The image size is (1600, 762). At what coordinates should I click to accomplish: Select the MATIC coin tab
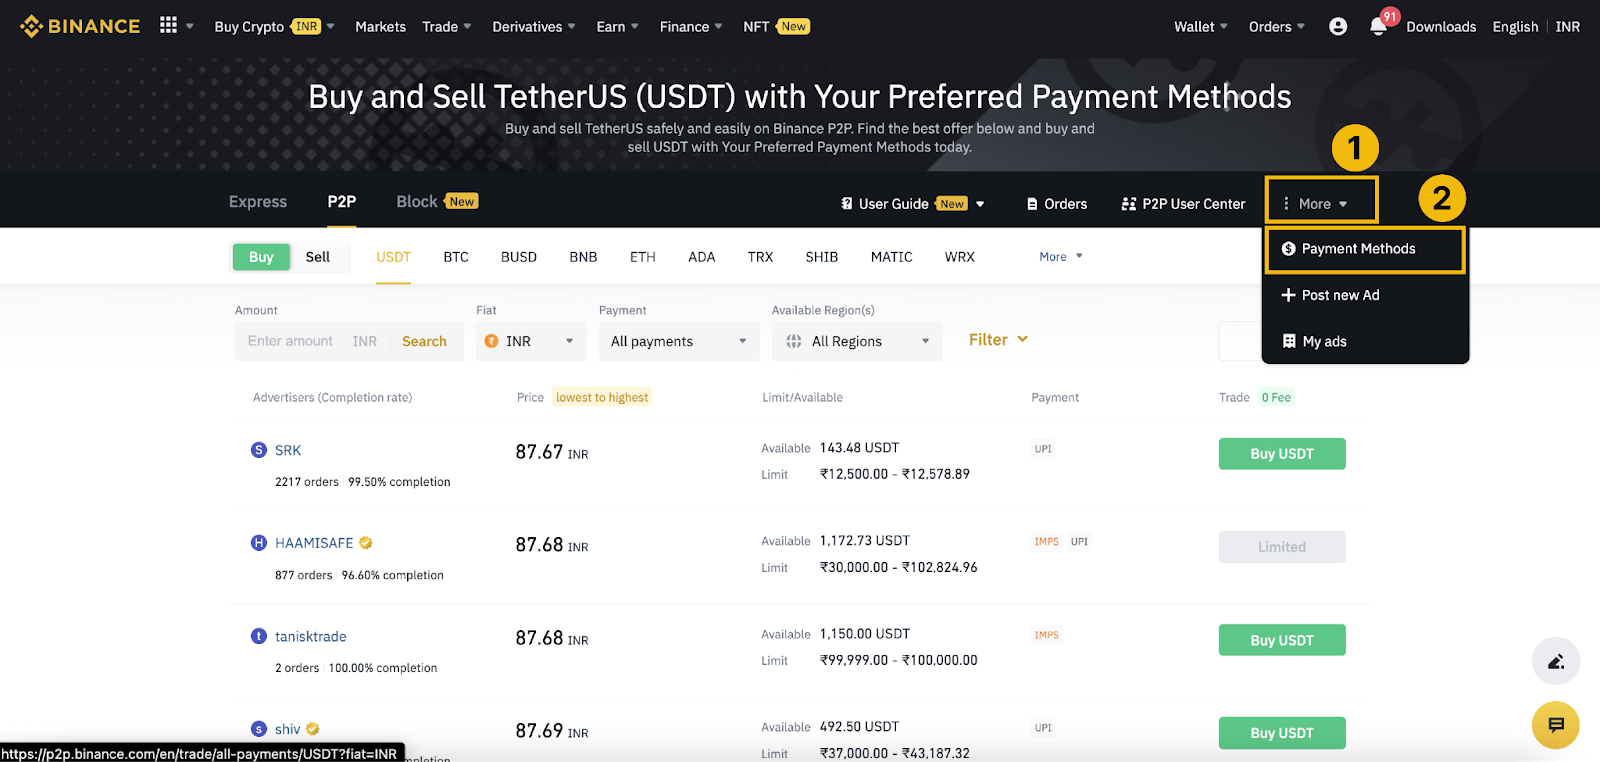892,257
